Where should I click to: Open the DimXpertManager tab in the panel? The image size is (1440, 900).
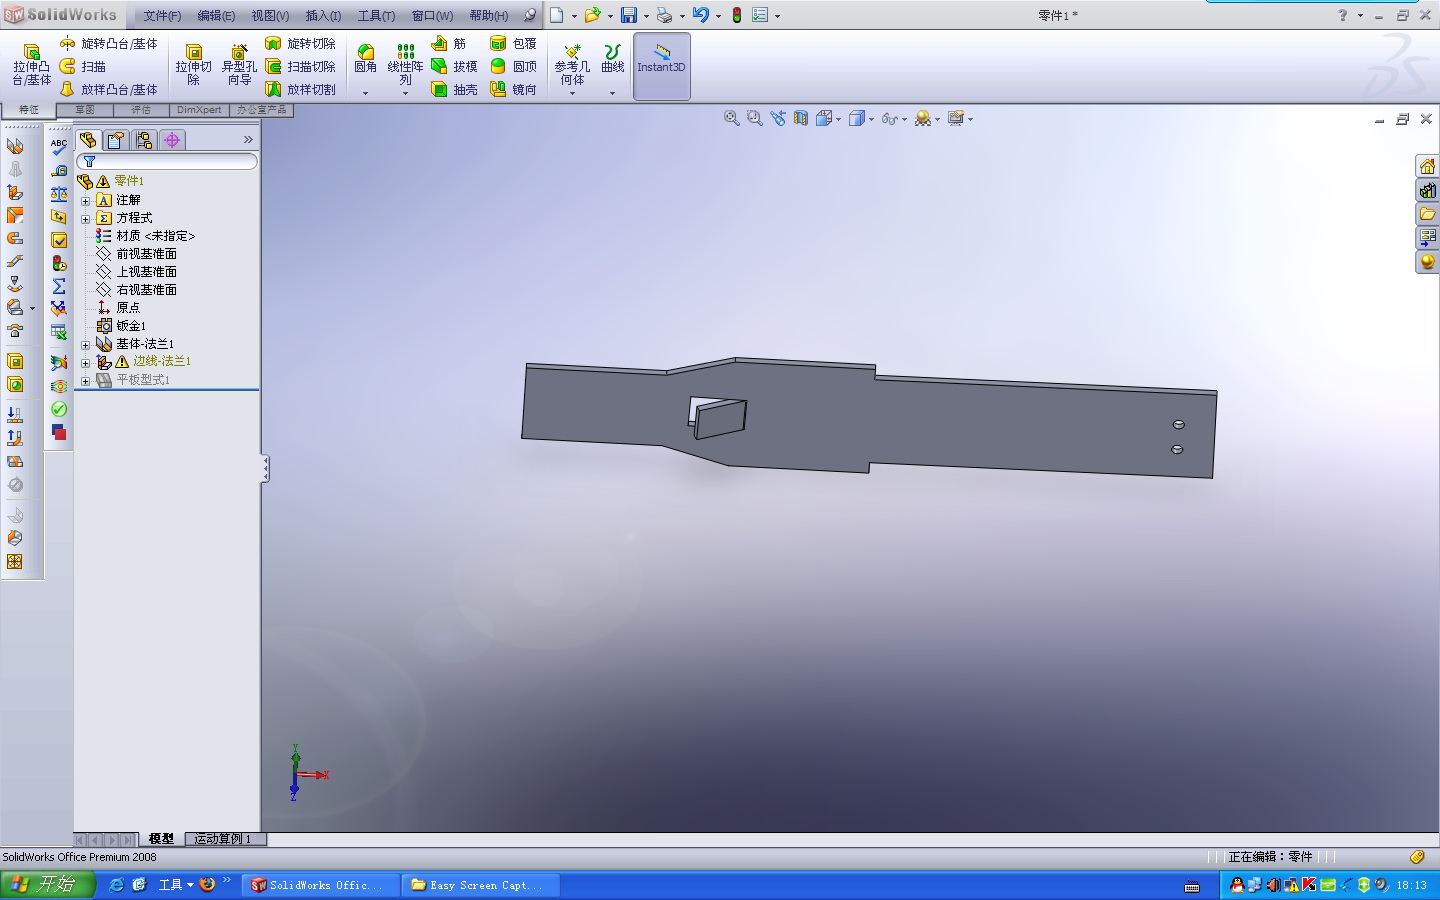(172, 140)
